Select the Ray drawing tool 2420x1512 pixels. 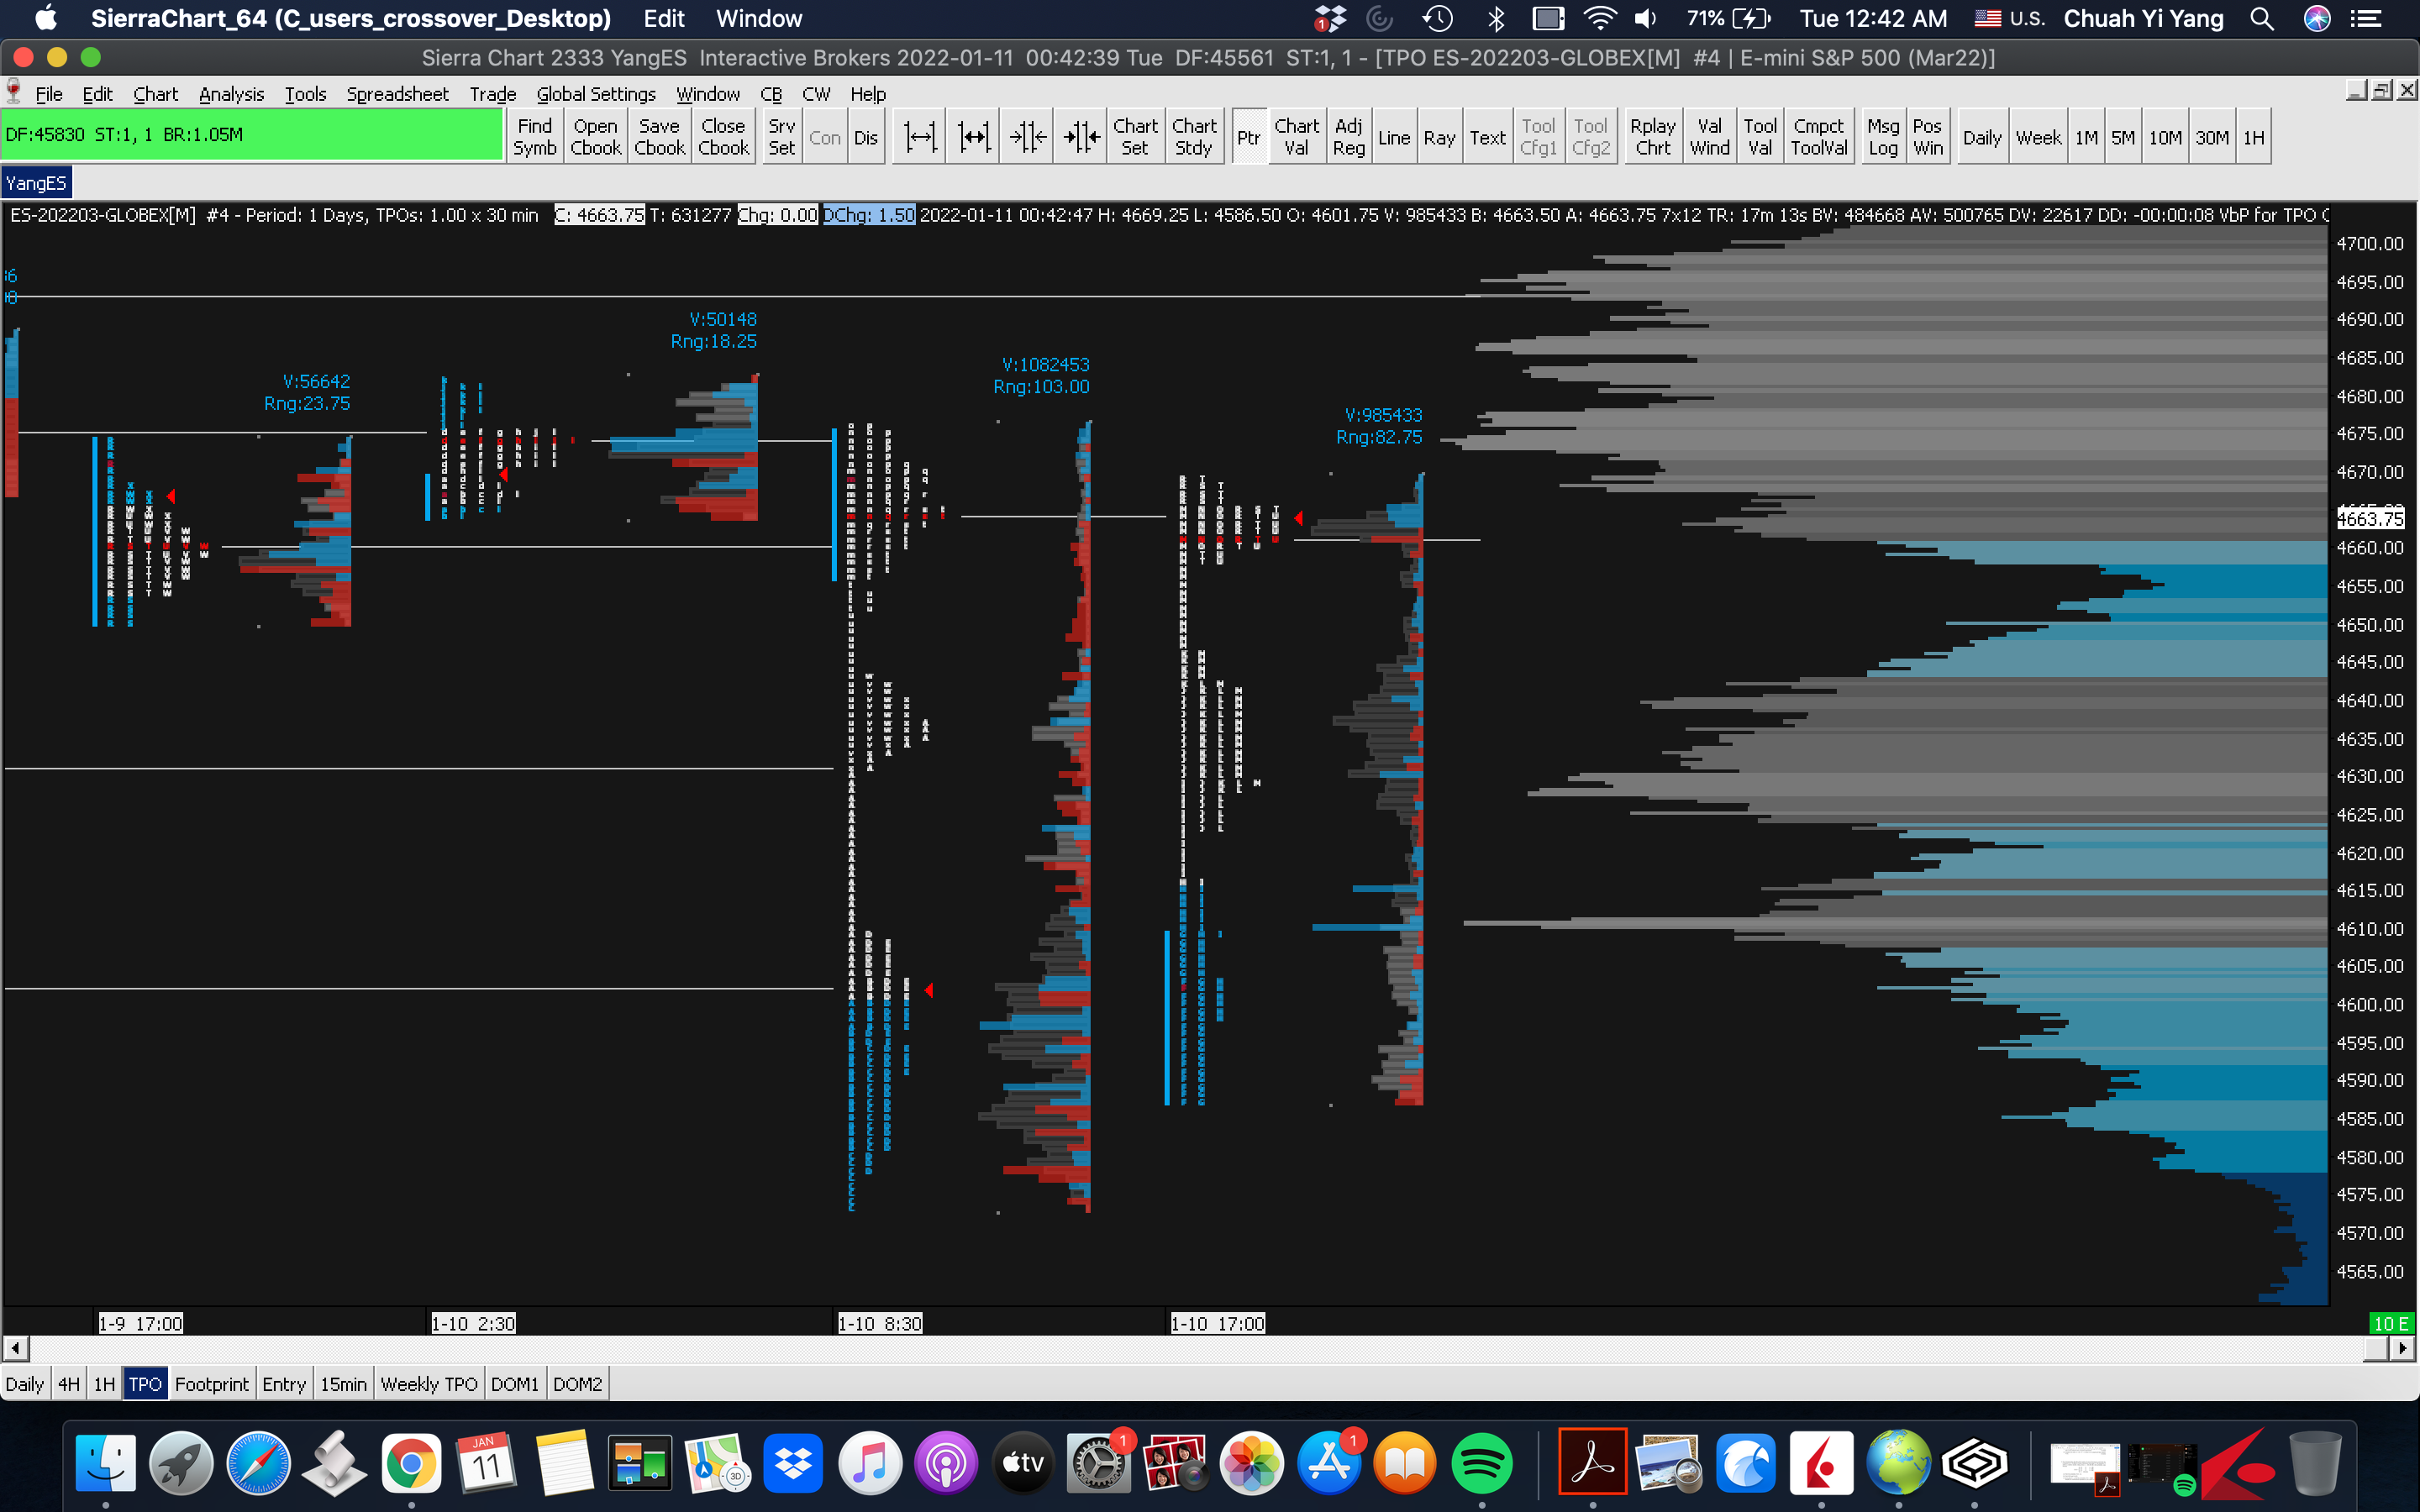pyautogui.click(x=1439, y=137)
